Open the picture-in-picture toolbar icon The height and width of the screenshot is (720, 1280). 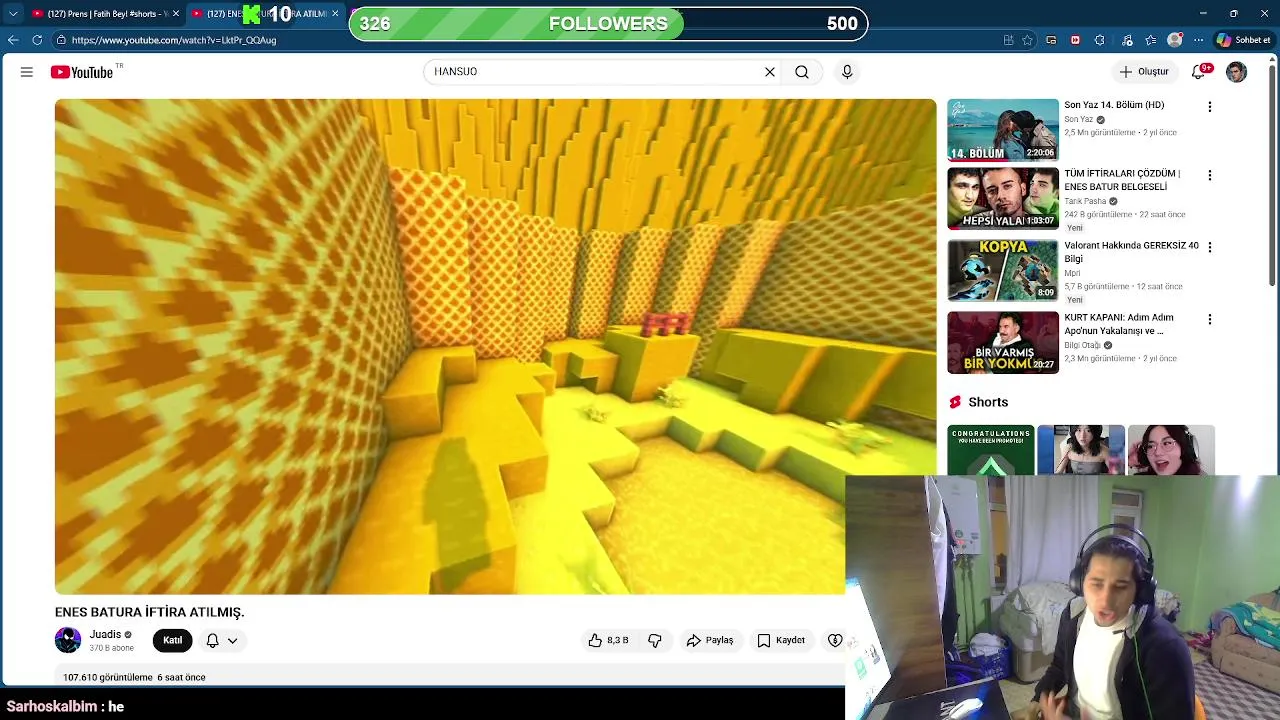(x=1051, y=40)
